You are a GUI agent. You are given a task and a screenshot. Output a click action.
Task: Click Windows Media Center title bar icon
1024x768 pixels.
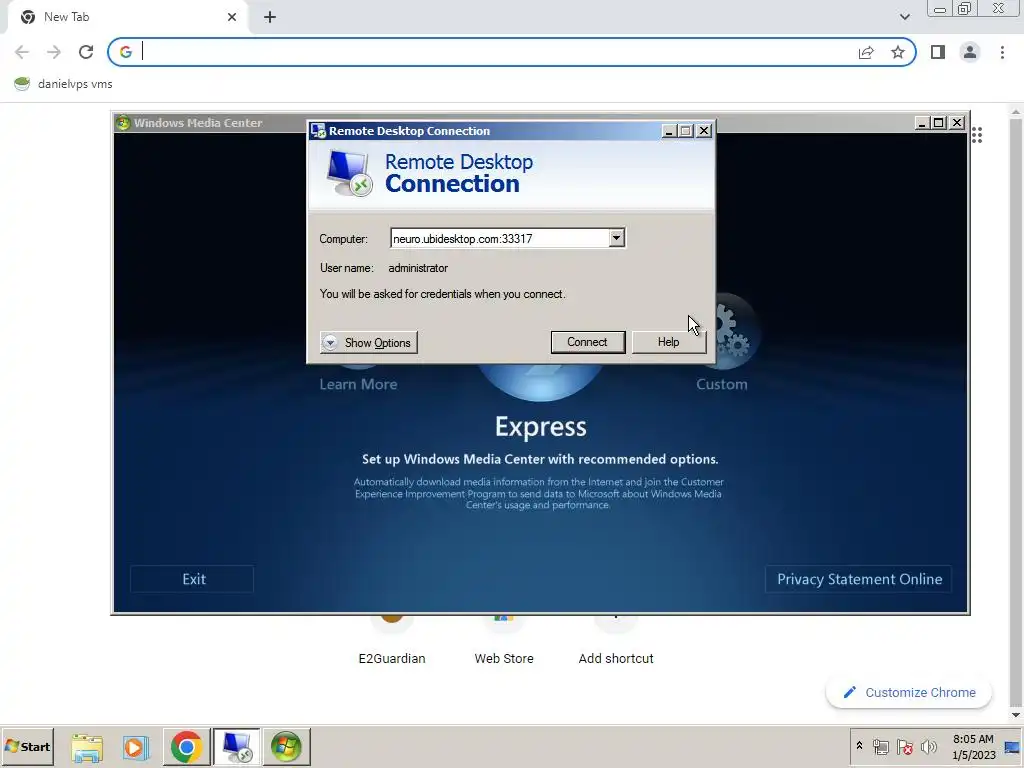tap(123, 123)
